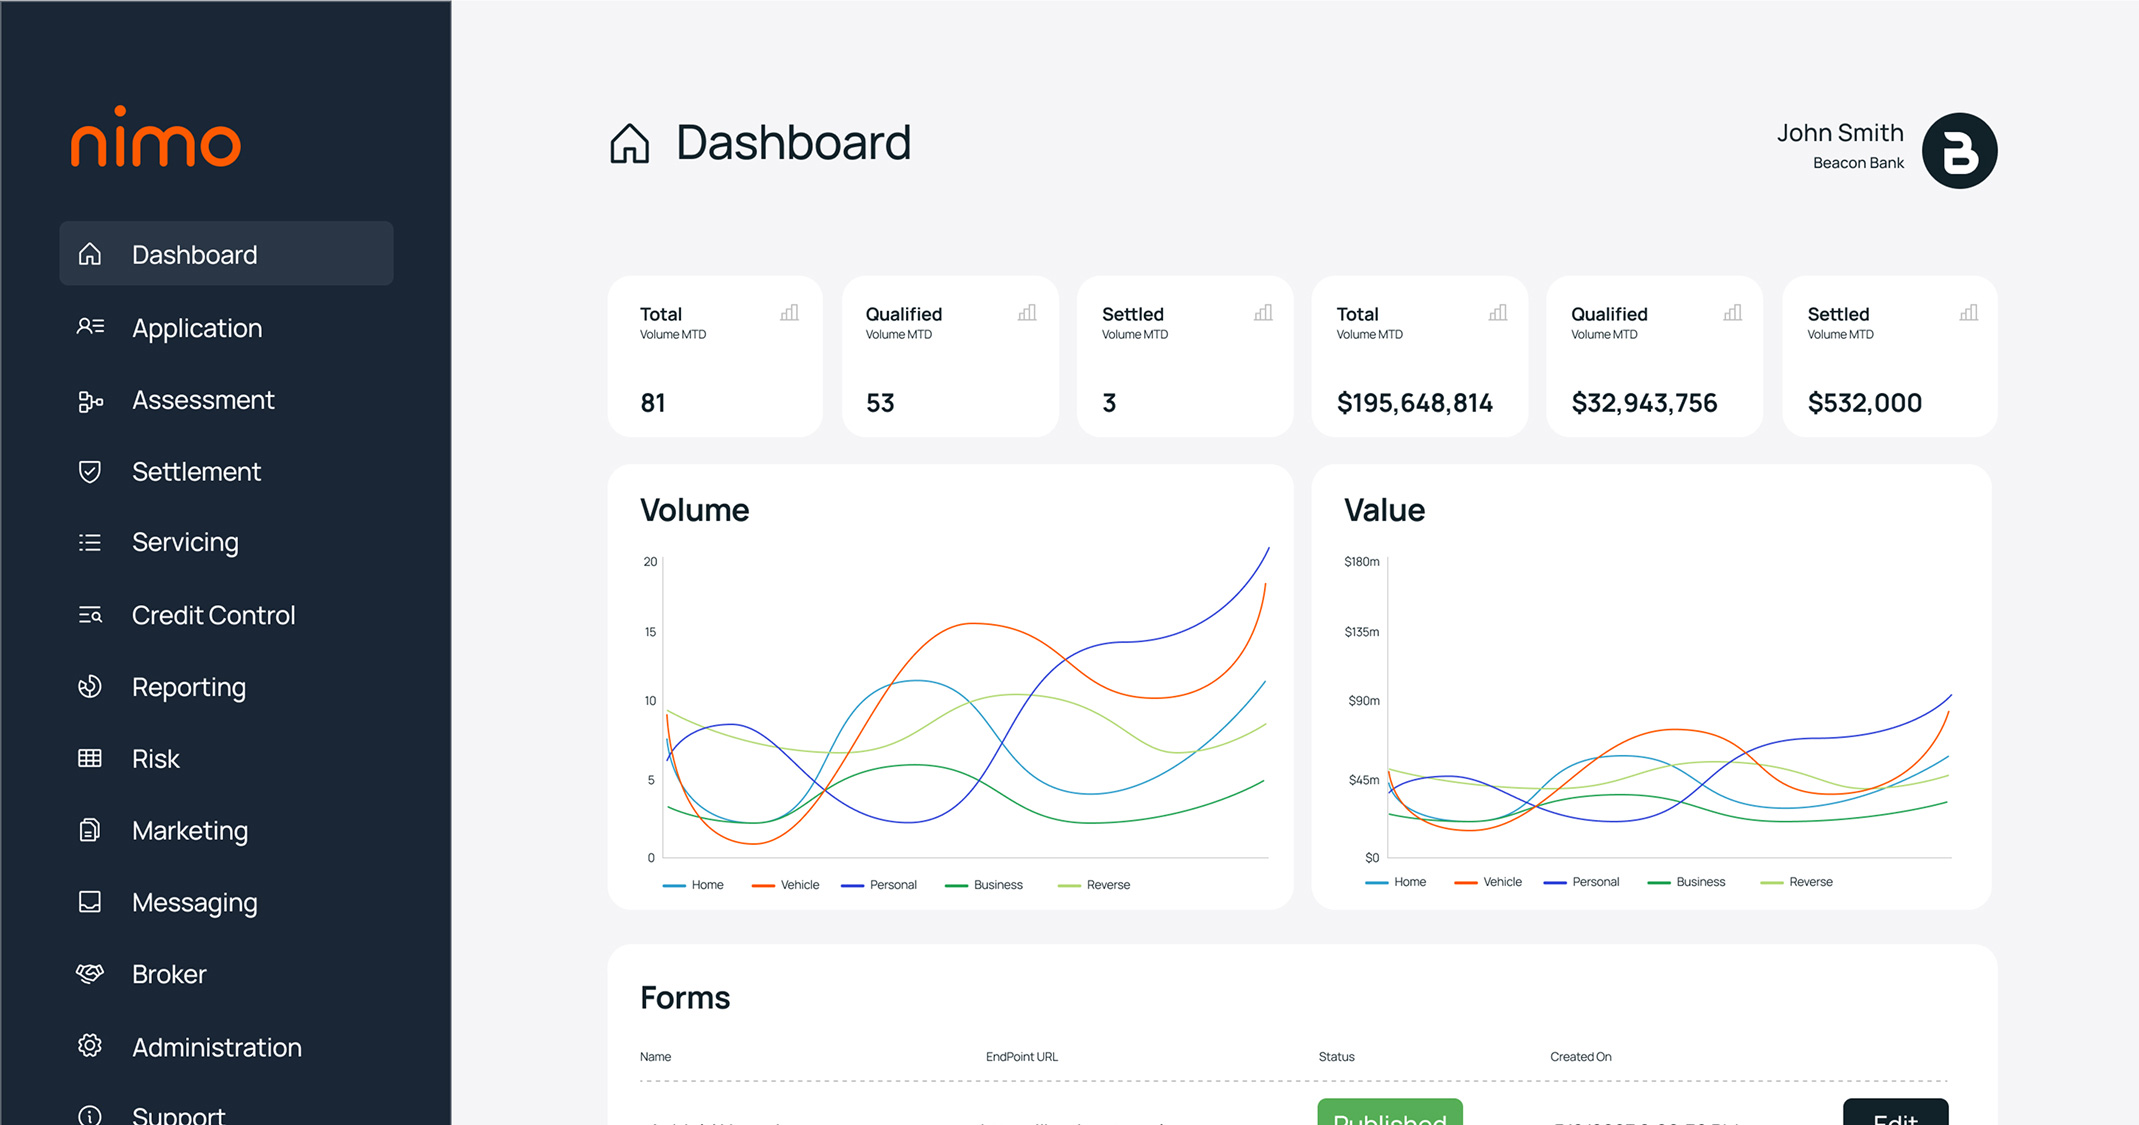
Task: Click the Assessment workflow icon in sidebar
Action: (x=90, y=400)
